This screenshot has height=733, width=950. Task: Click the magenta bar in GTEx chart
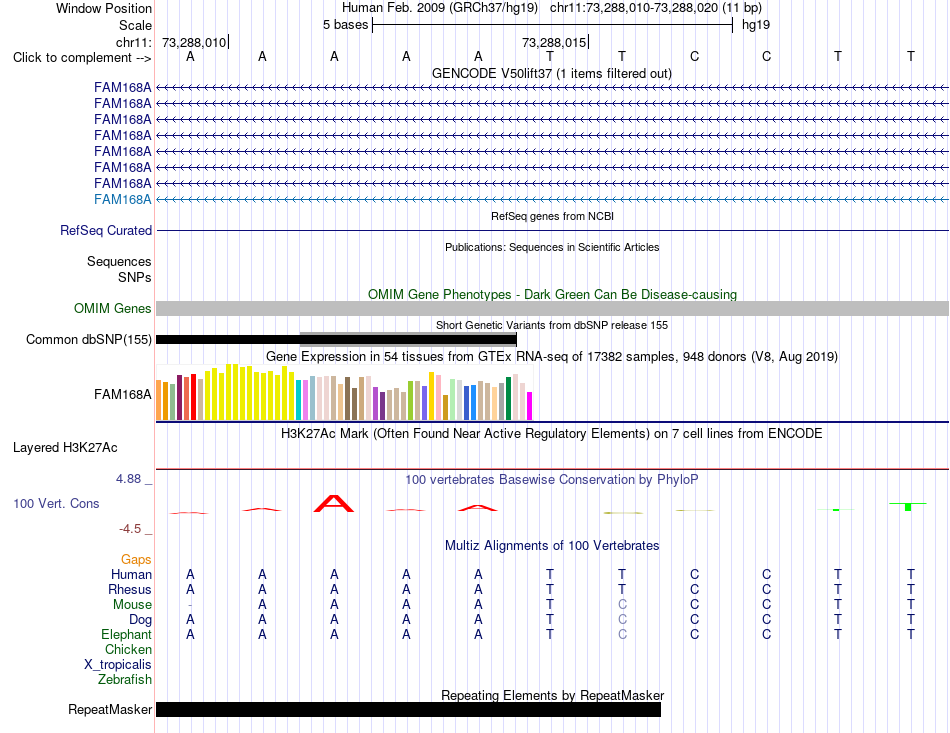(529, 406)
